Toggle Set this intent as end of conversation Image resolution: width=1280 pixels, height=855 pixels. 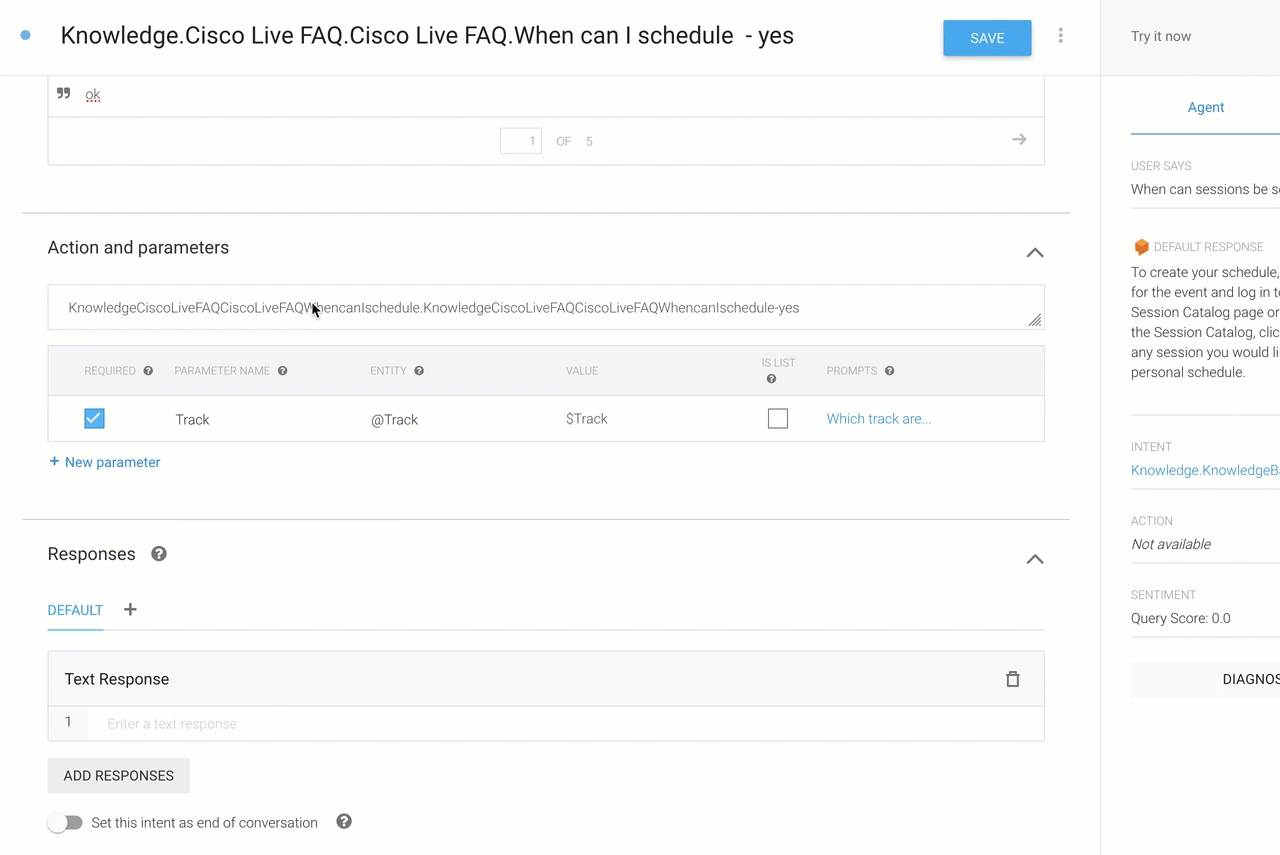click(65, 823)
